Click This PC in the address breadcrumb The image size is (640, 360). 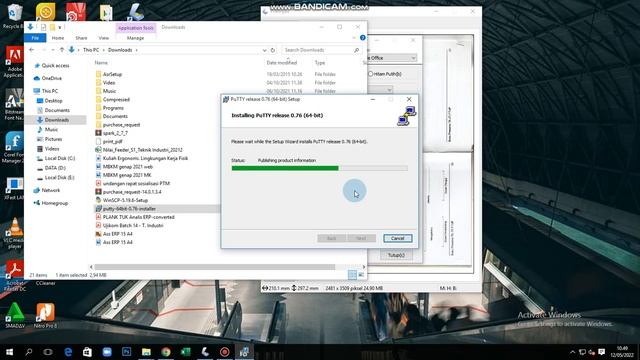91,50
